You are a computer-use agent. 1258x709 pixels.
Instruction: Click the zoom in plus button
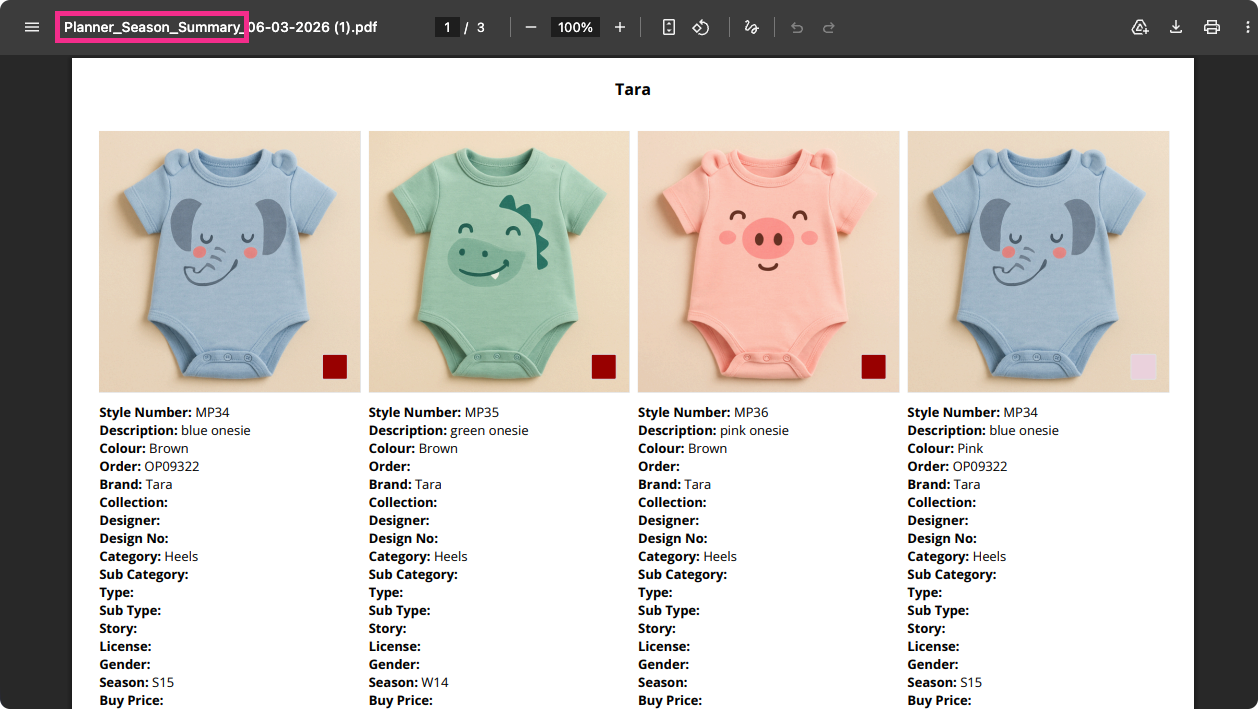pyautogui.click(x=620, y=27)
